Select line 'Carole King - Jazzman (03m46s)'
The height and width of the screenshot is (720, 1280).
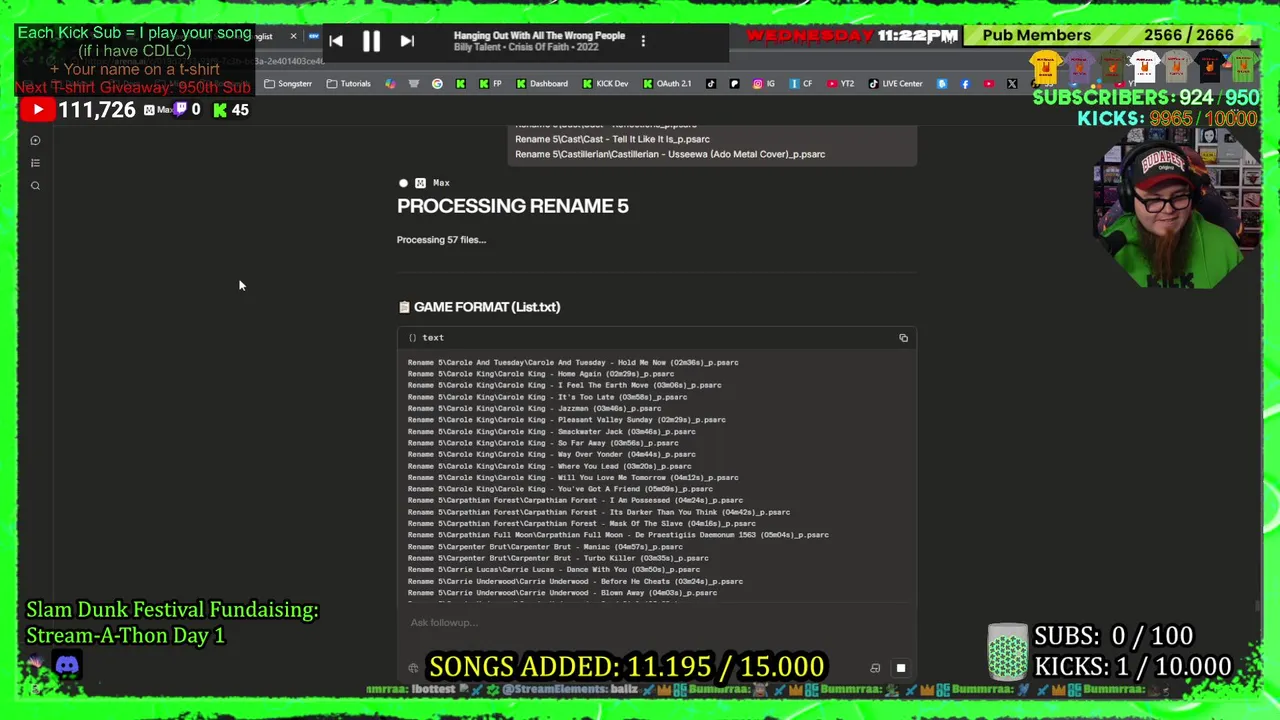point(534,409)
